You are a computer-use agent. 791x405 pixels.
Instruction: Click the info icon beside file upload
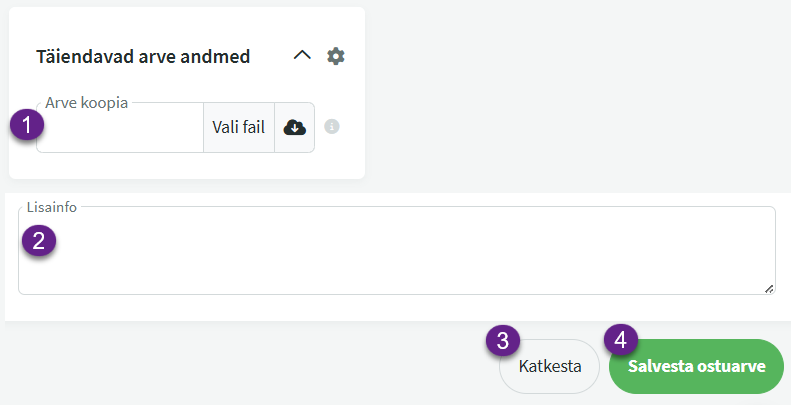coord(332,127)
